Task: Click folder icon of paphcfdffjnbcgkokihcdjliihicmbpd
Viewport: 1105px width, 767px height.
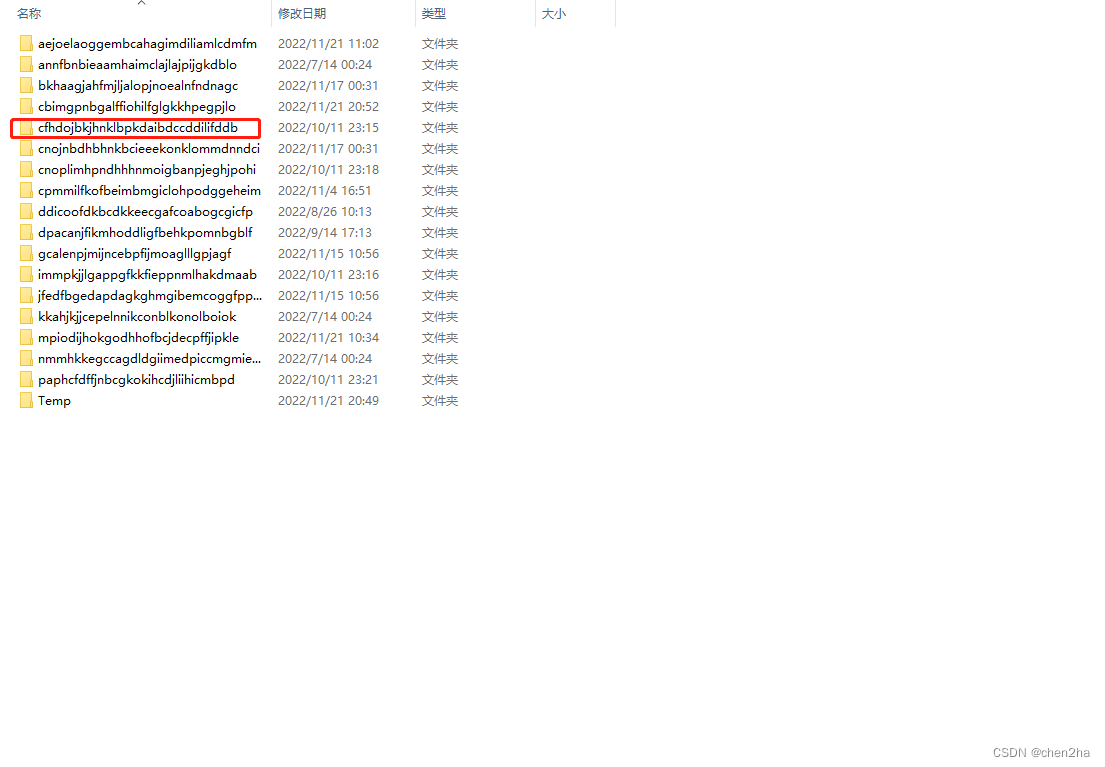Action: coord(26,380)
